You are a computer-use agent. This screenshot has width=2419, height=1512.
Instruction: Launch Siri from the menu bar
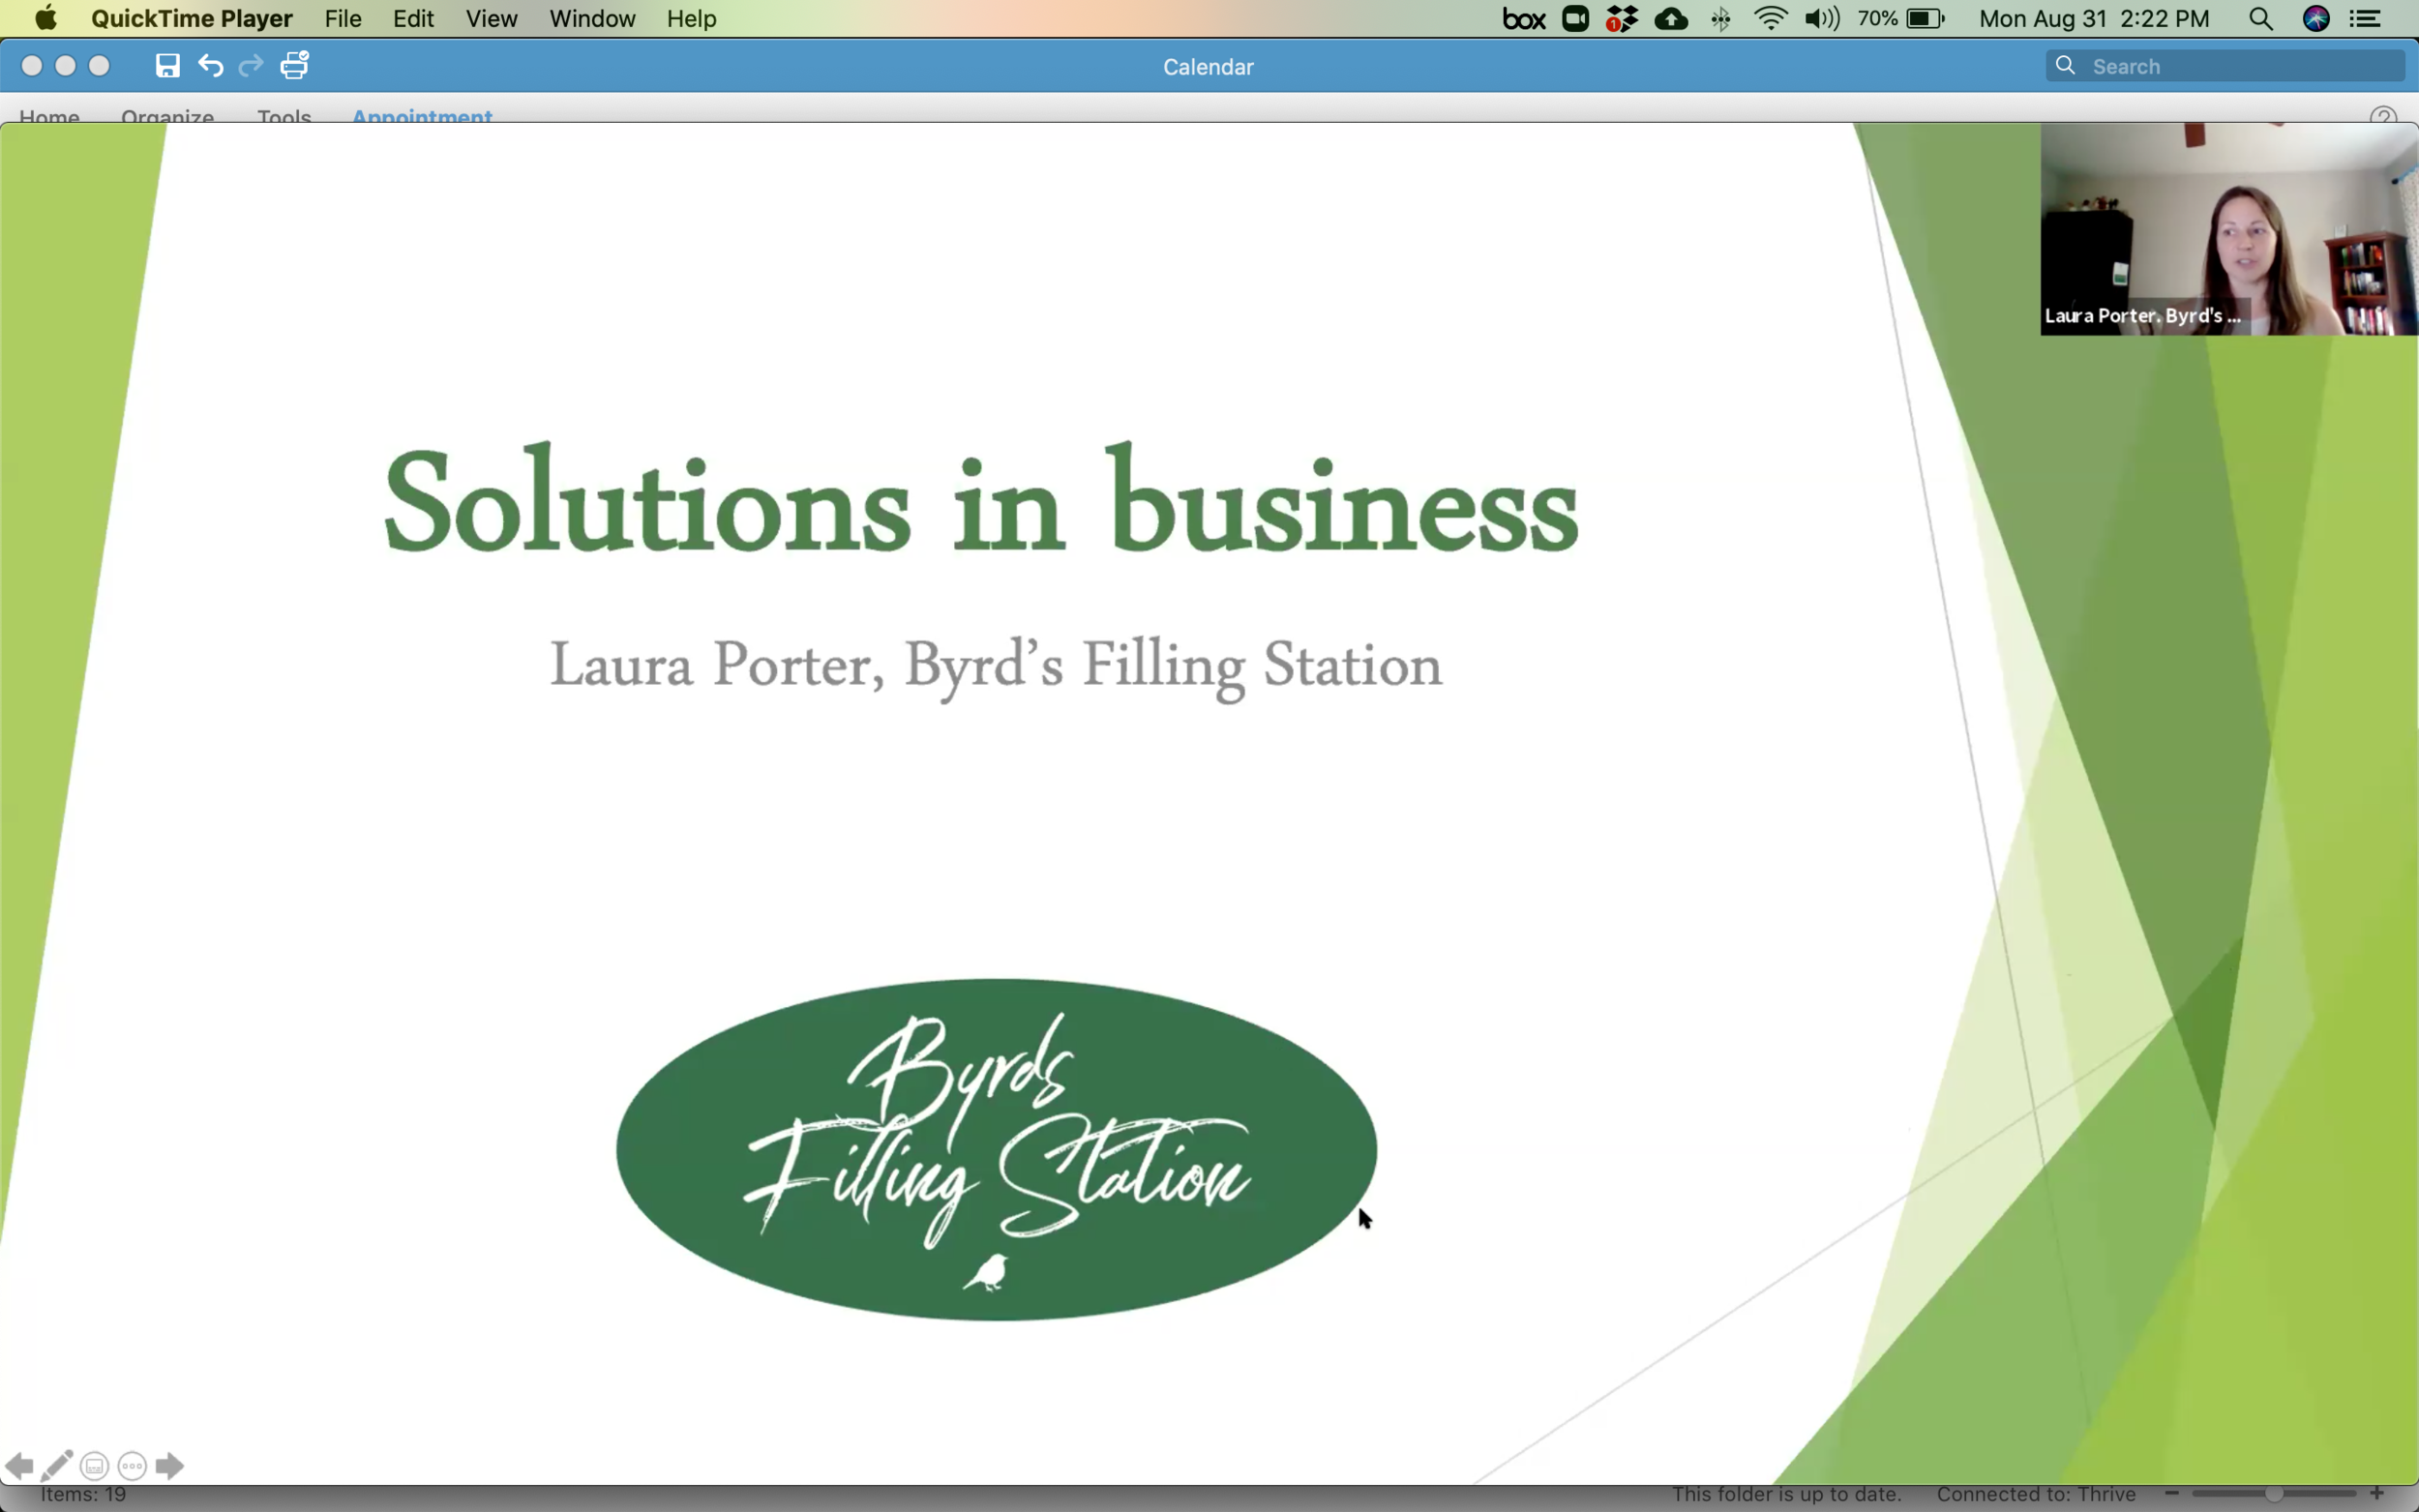pyautogui.click(x=2316, y=19)
